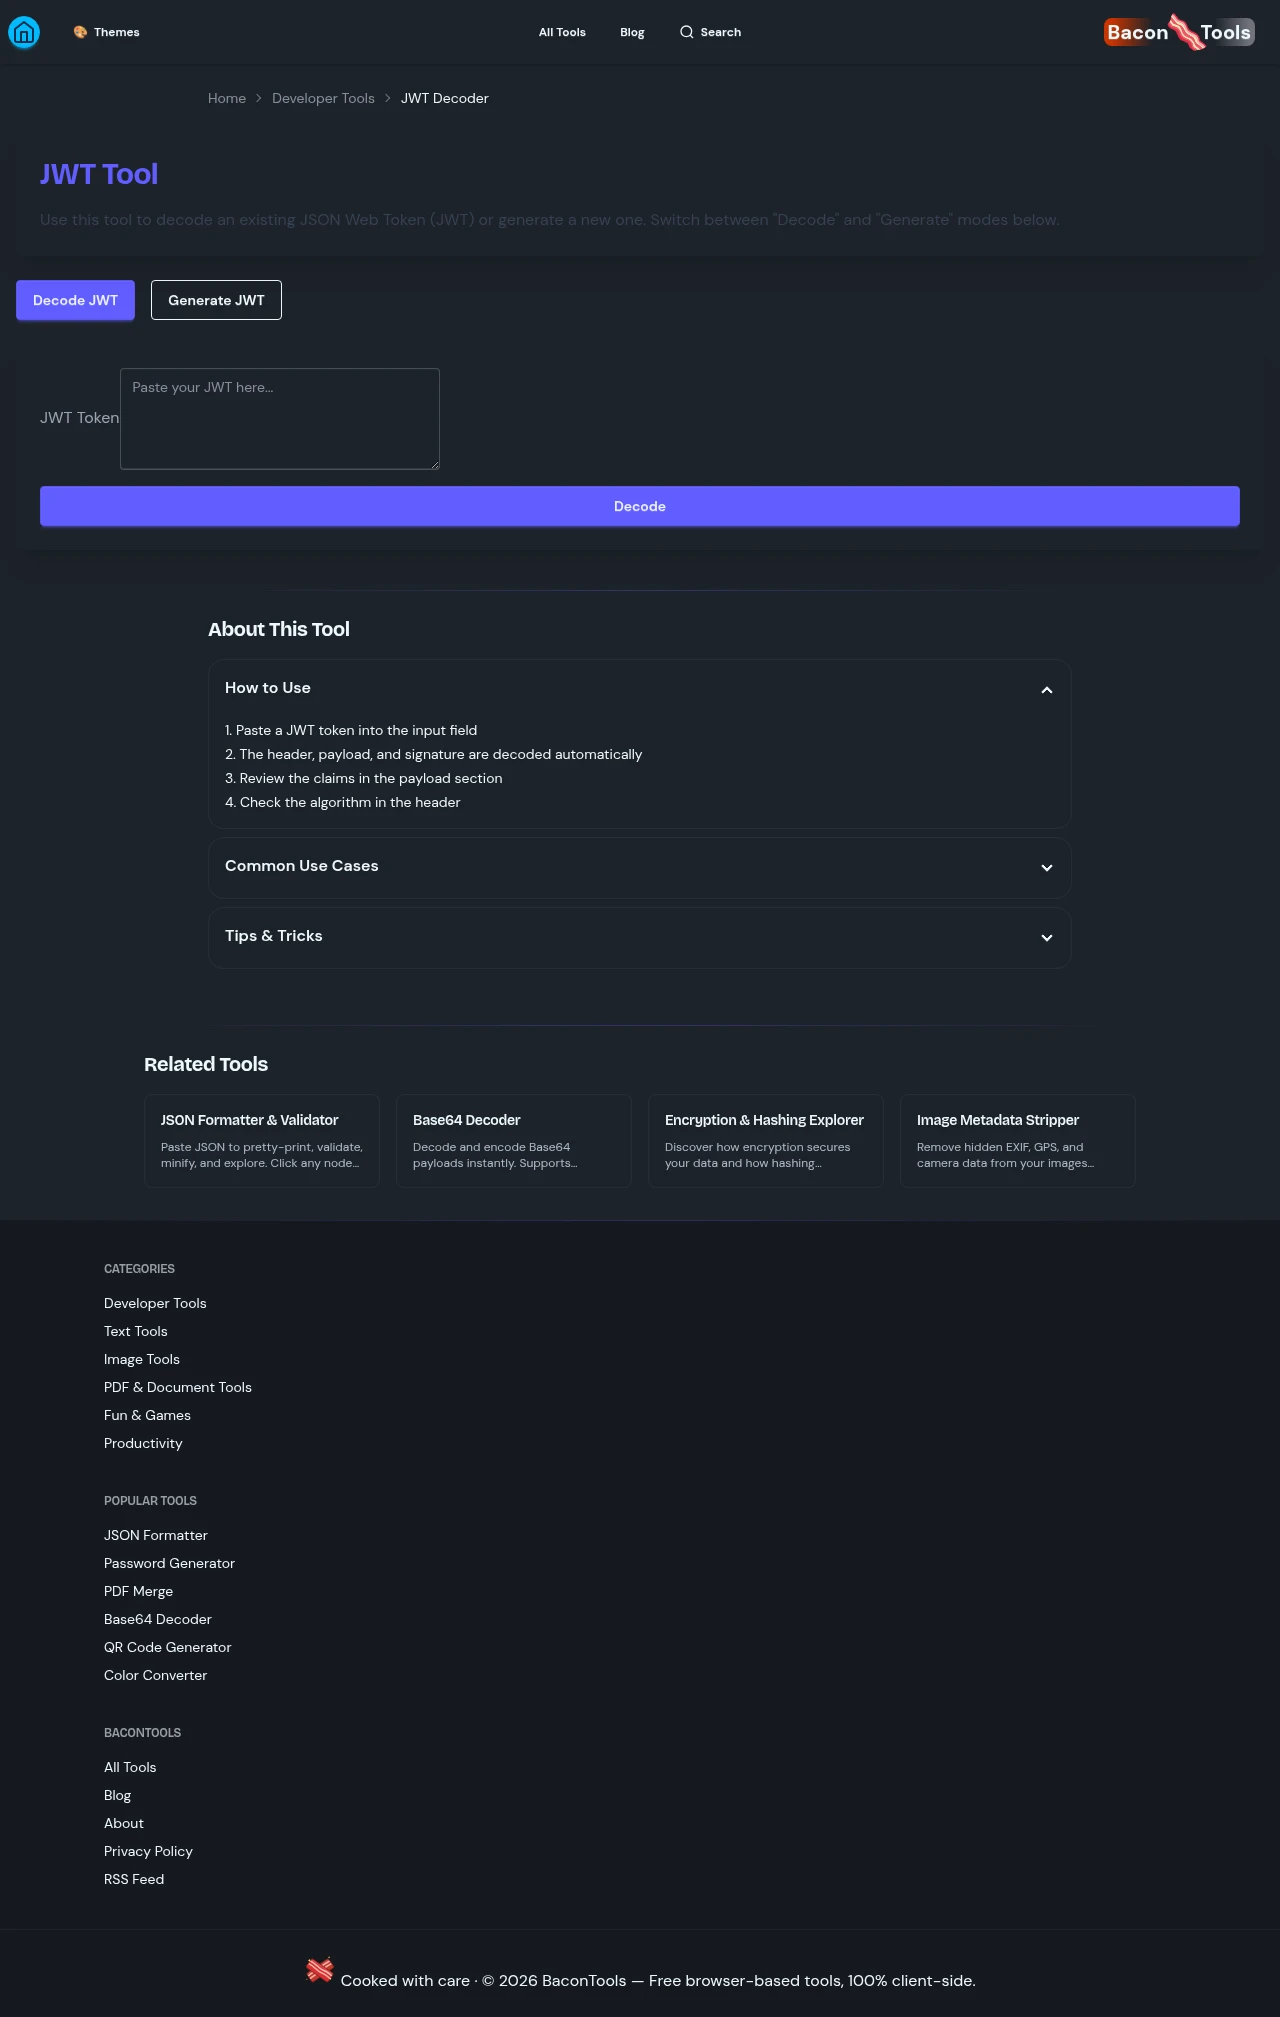Switch to Generate JWT mode

point(216,300)
